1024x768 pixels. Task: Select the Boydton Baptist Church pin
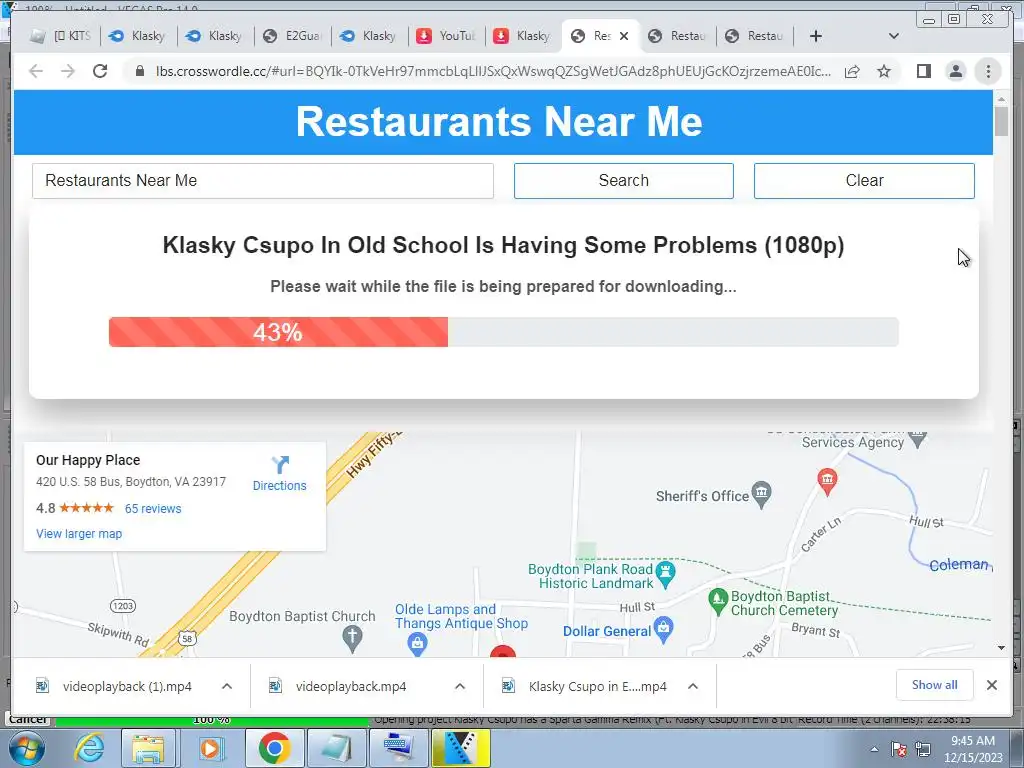[353, 638]
